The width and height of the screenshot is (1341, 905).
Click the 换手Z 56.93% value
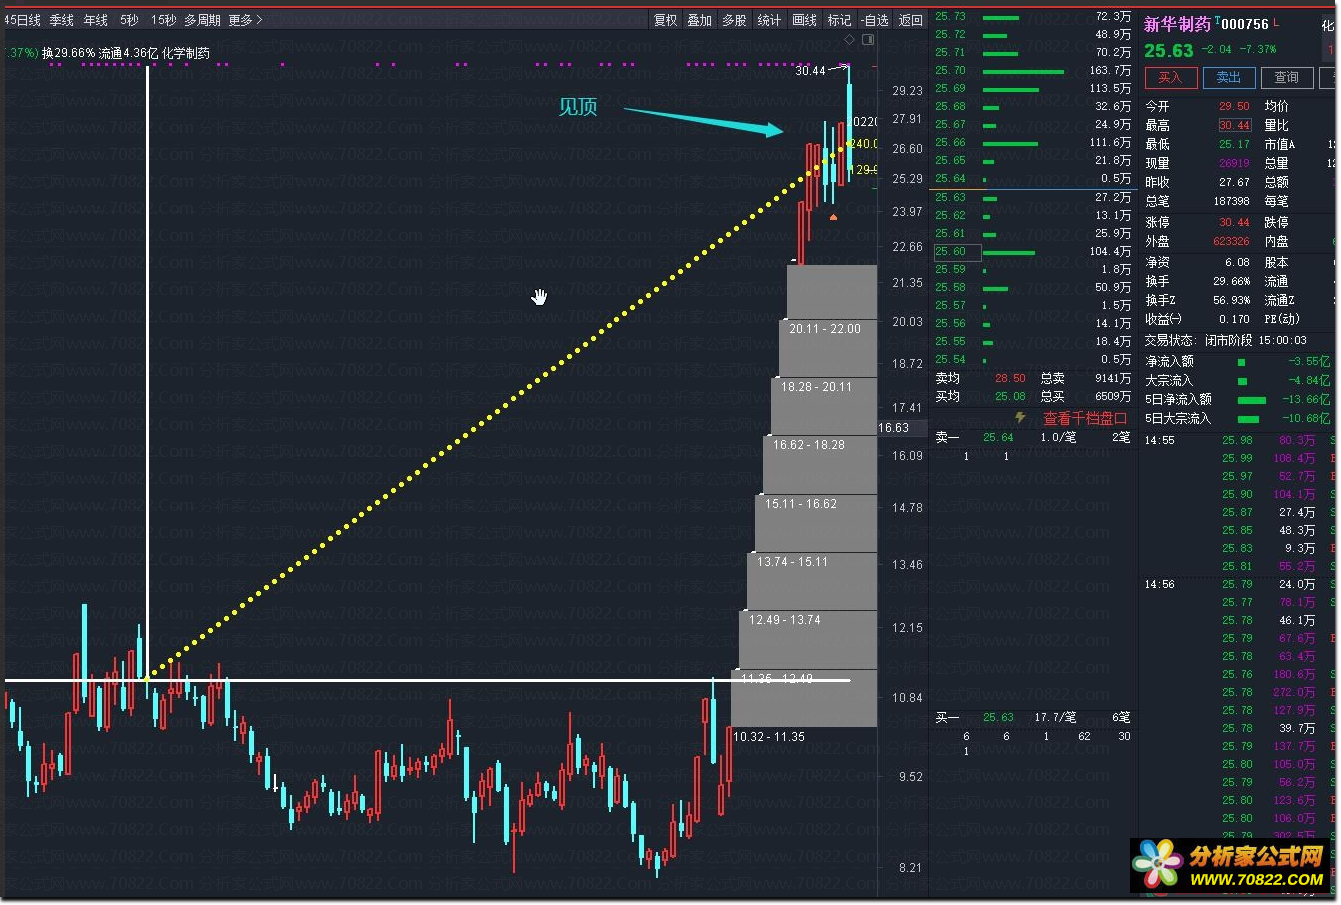pos(1233,300)
